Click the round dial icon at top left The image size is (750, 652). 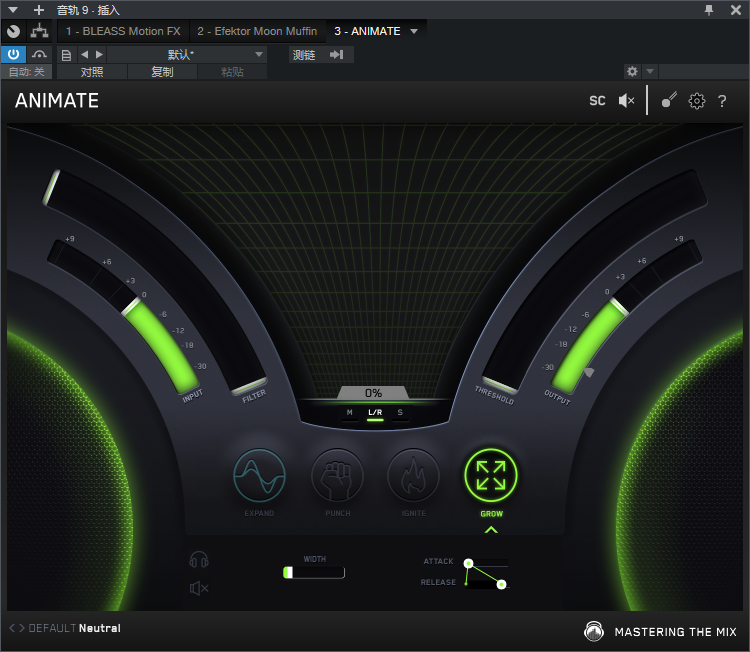point(13,31)
